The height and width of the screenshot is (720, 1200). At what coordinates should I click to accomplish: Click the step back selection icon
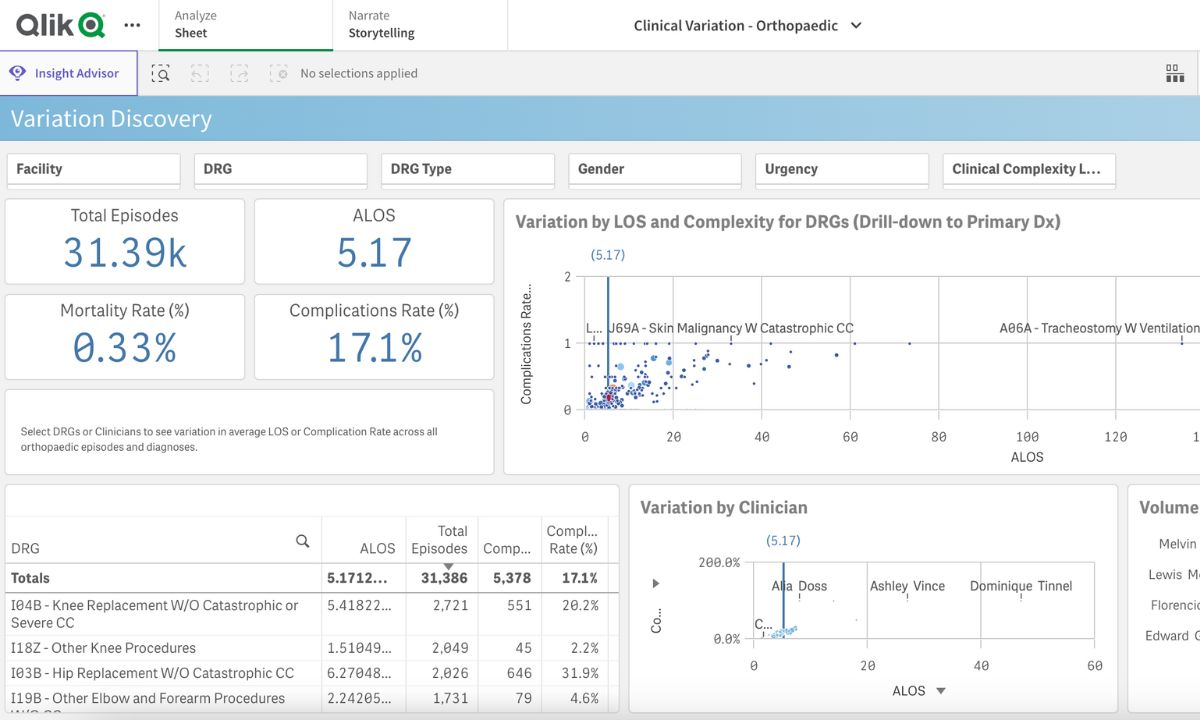(x=200, y=73)
